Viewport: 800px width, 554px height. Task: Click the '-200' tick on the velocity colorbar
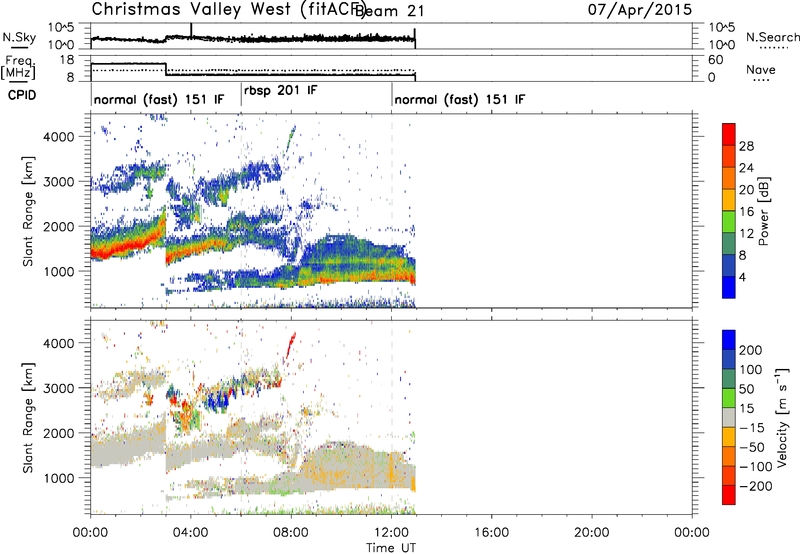[756, 486]
